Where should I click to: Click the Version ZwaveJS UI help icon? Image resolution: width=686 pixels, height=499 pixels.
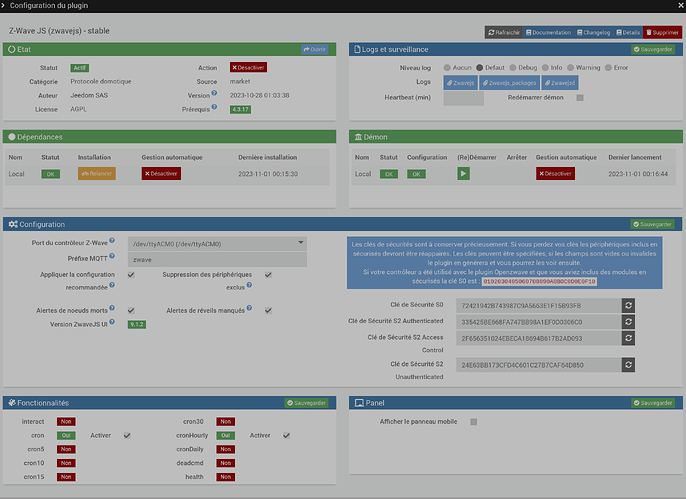pyautogui.click(x=112, y=322)
